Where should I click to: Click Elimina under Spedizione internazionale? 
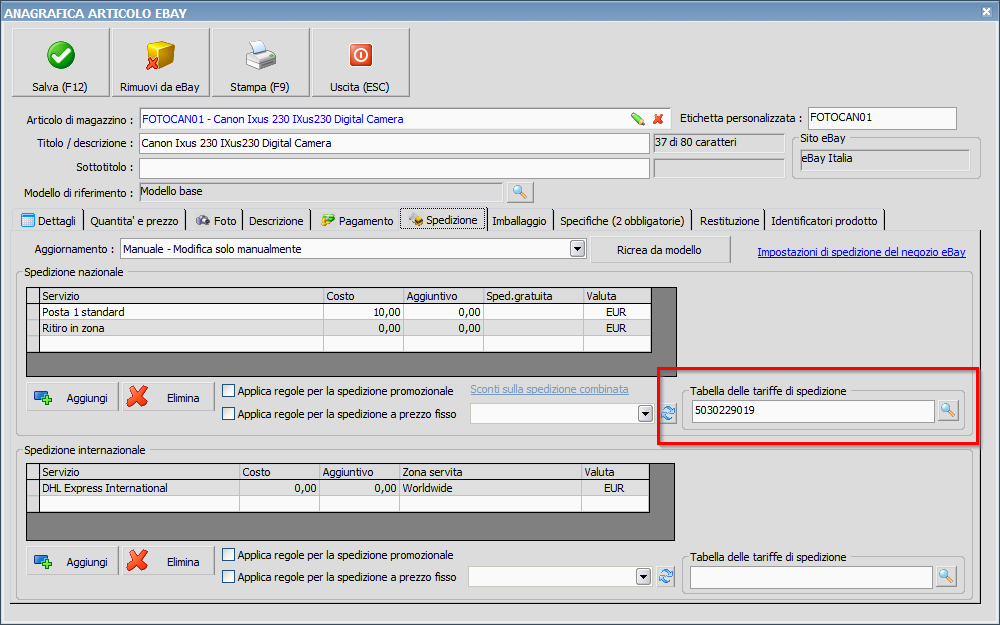point(168,561)
